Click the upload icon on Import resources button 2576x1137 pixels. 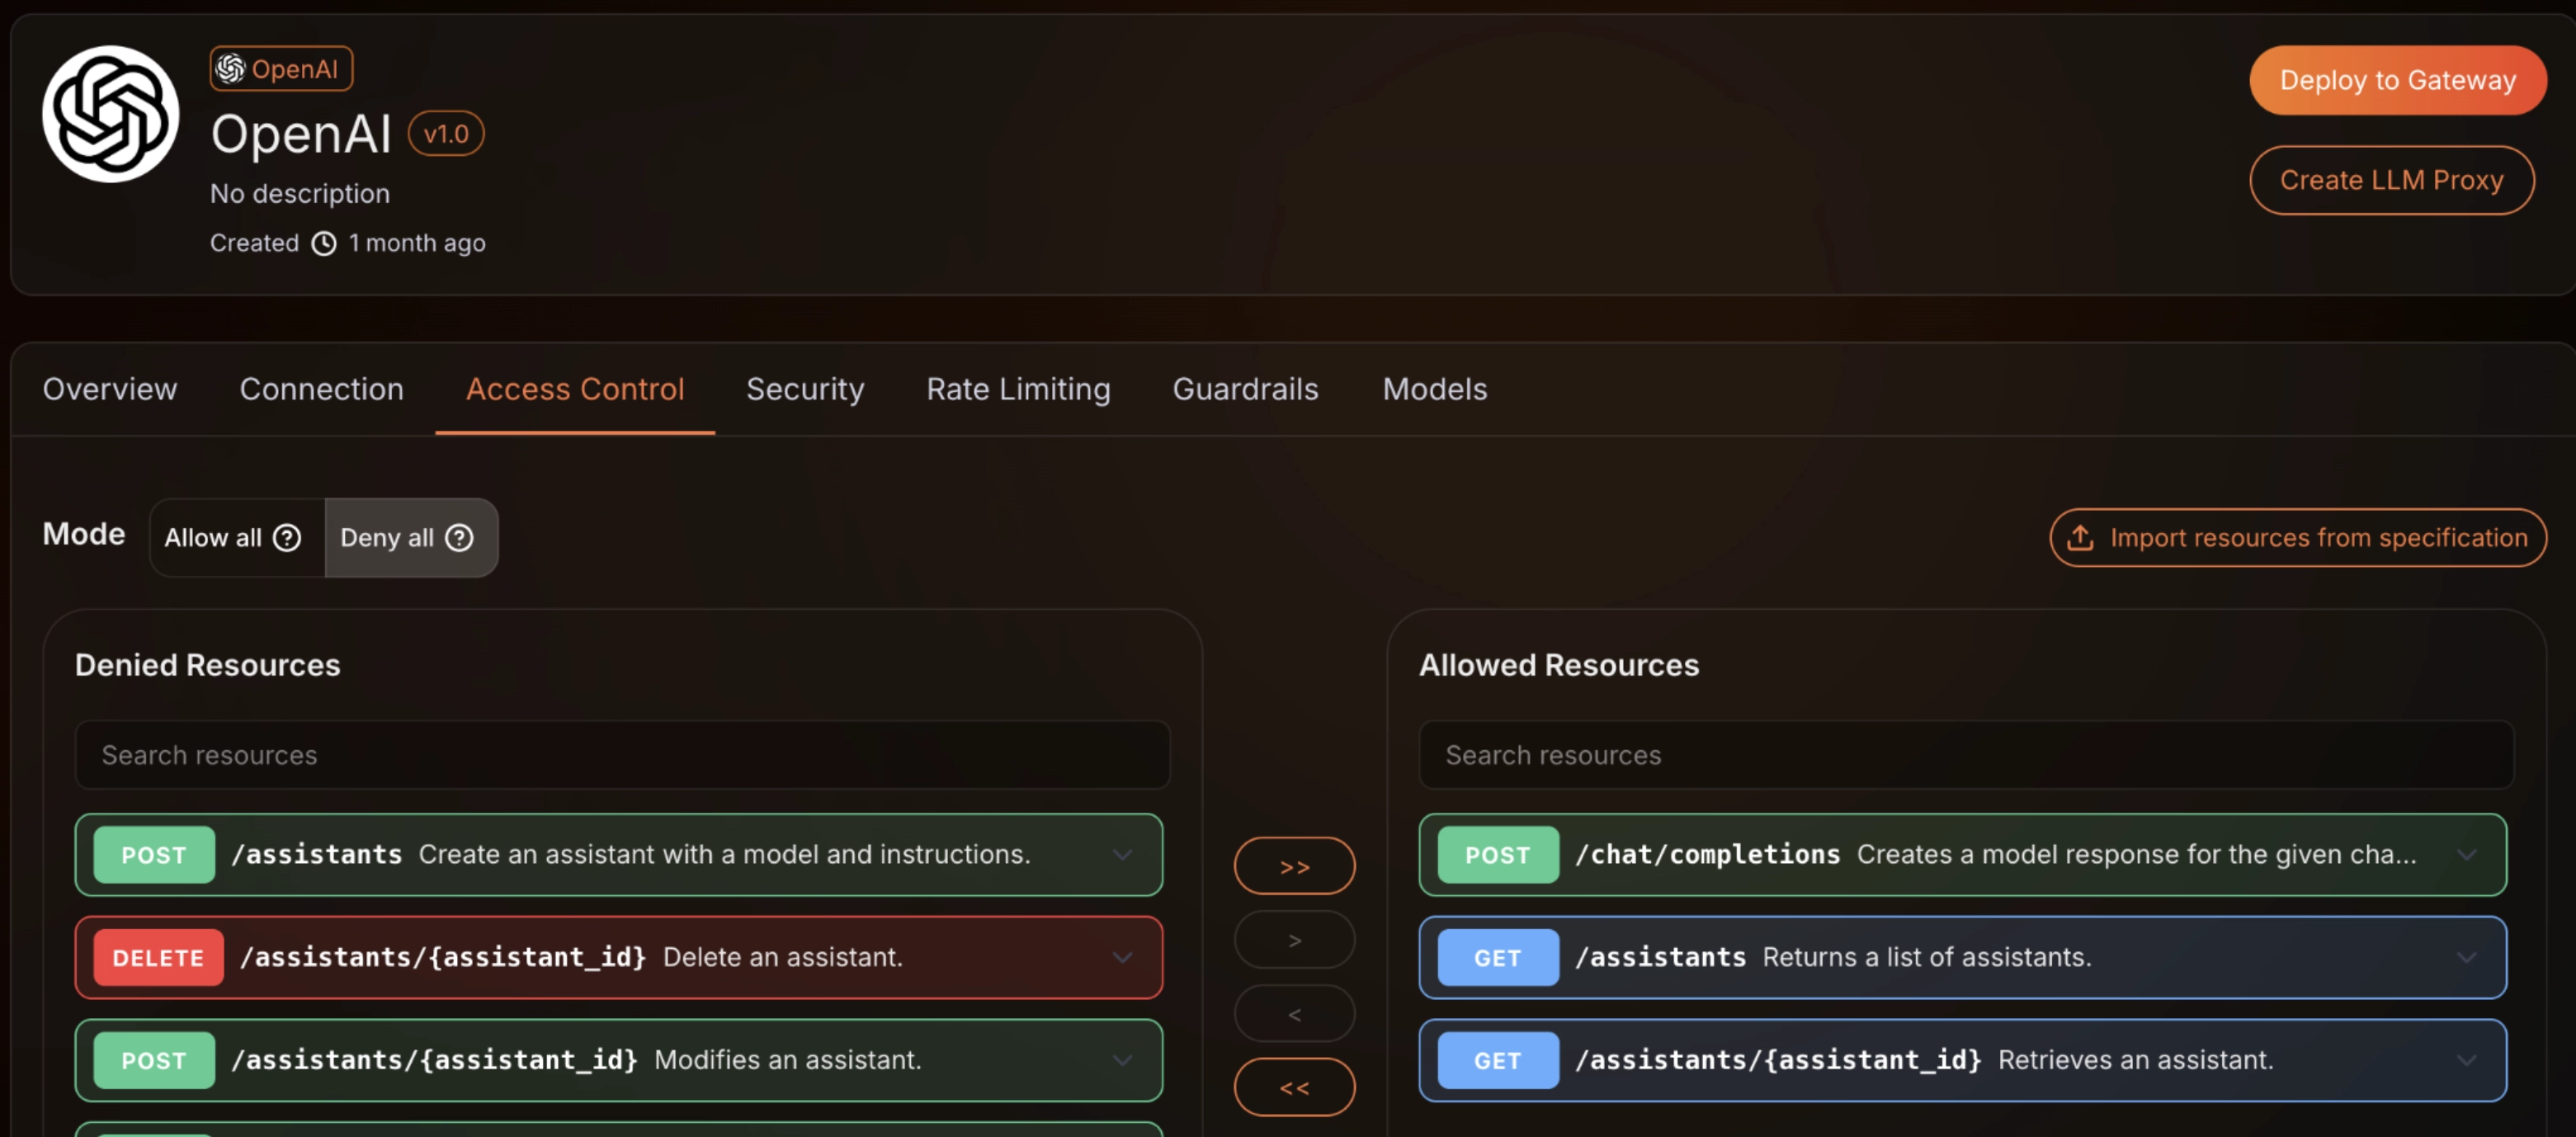(x=2083, y=538)
